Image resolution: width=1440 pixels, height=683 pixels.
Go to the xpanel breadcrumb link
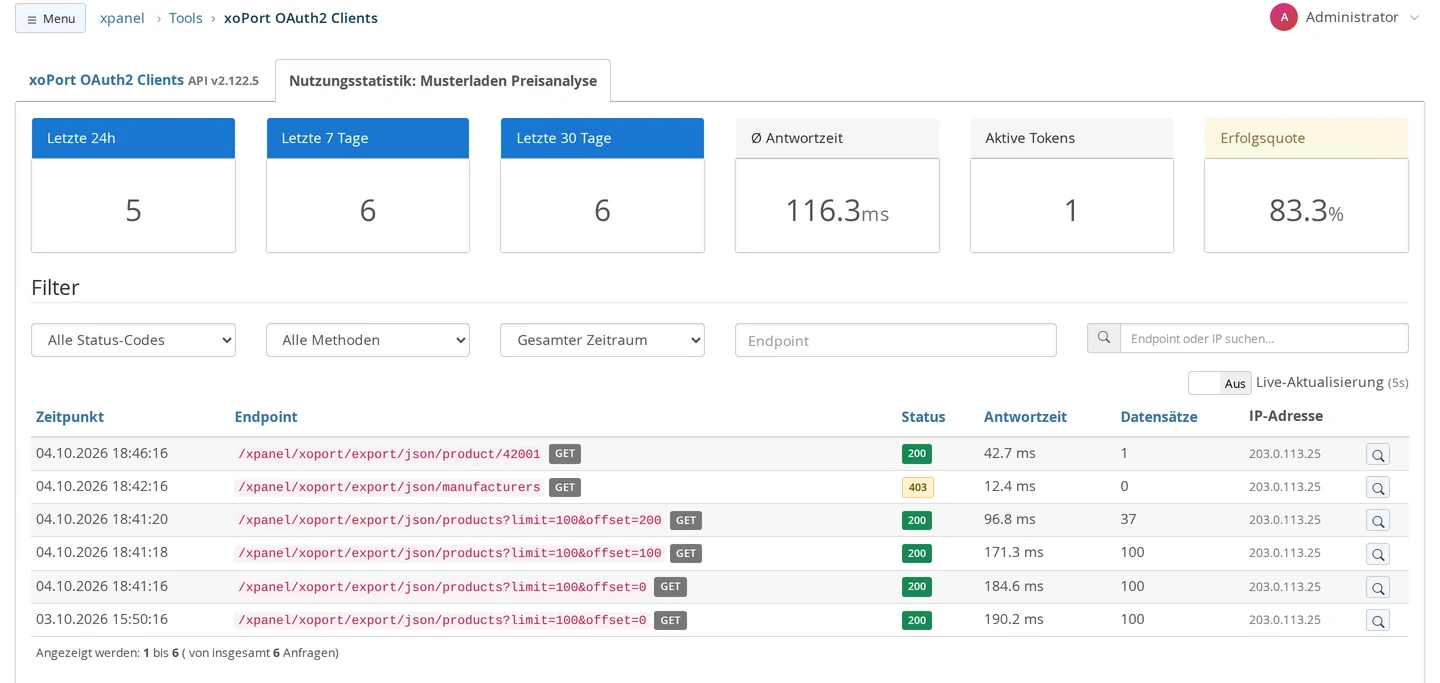(122, 18)
